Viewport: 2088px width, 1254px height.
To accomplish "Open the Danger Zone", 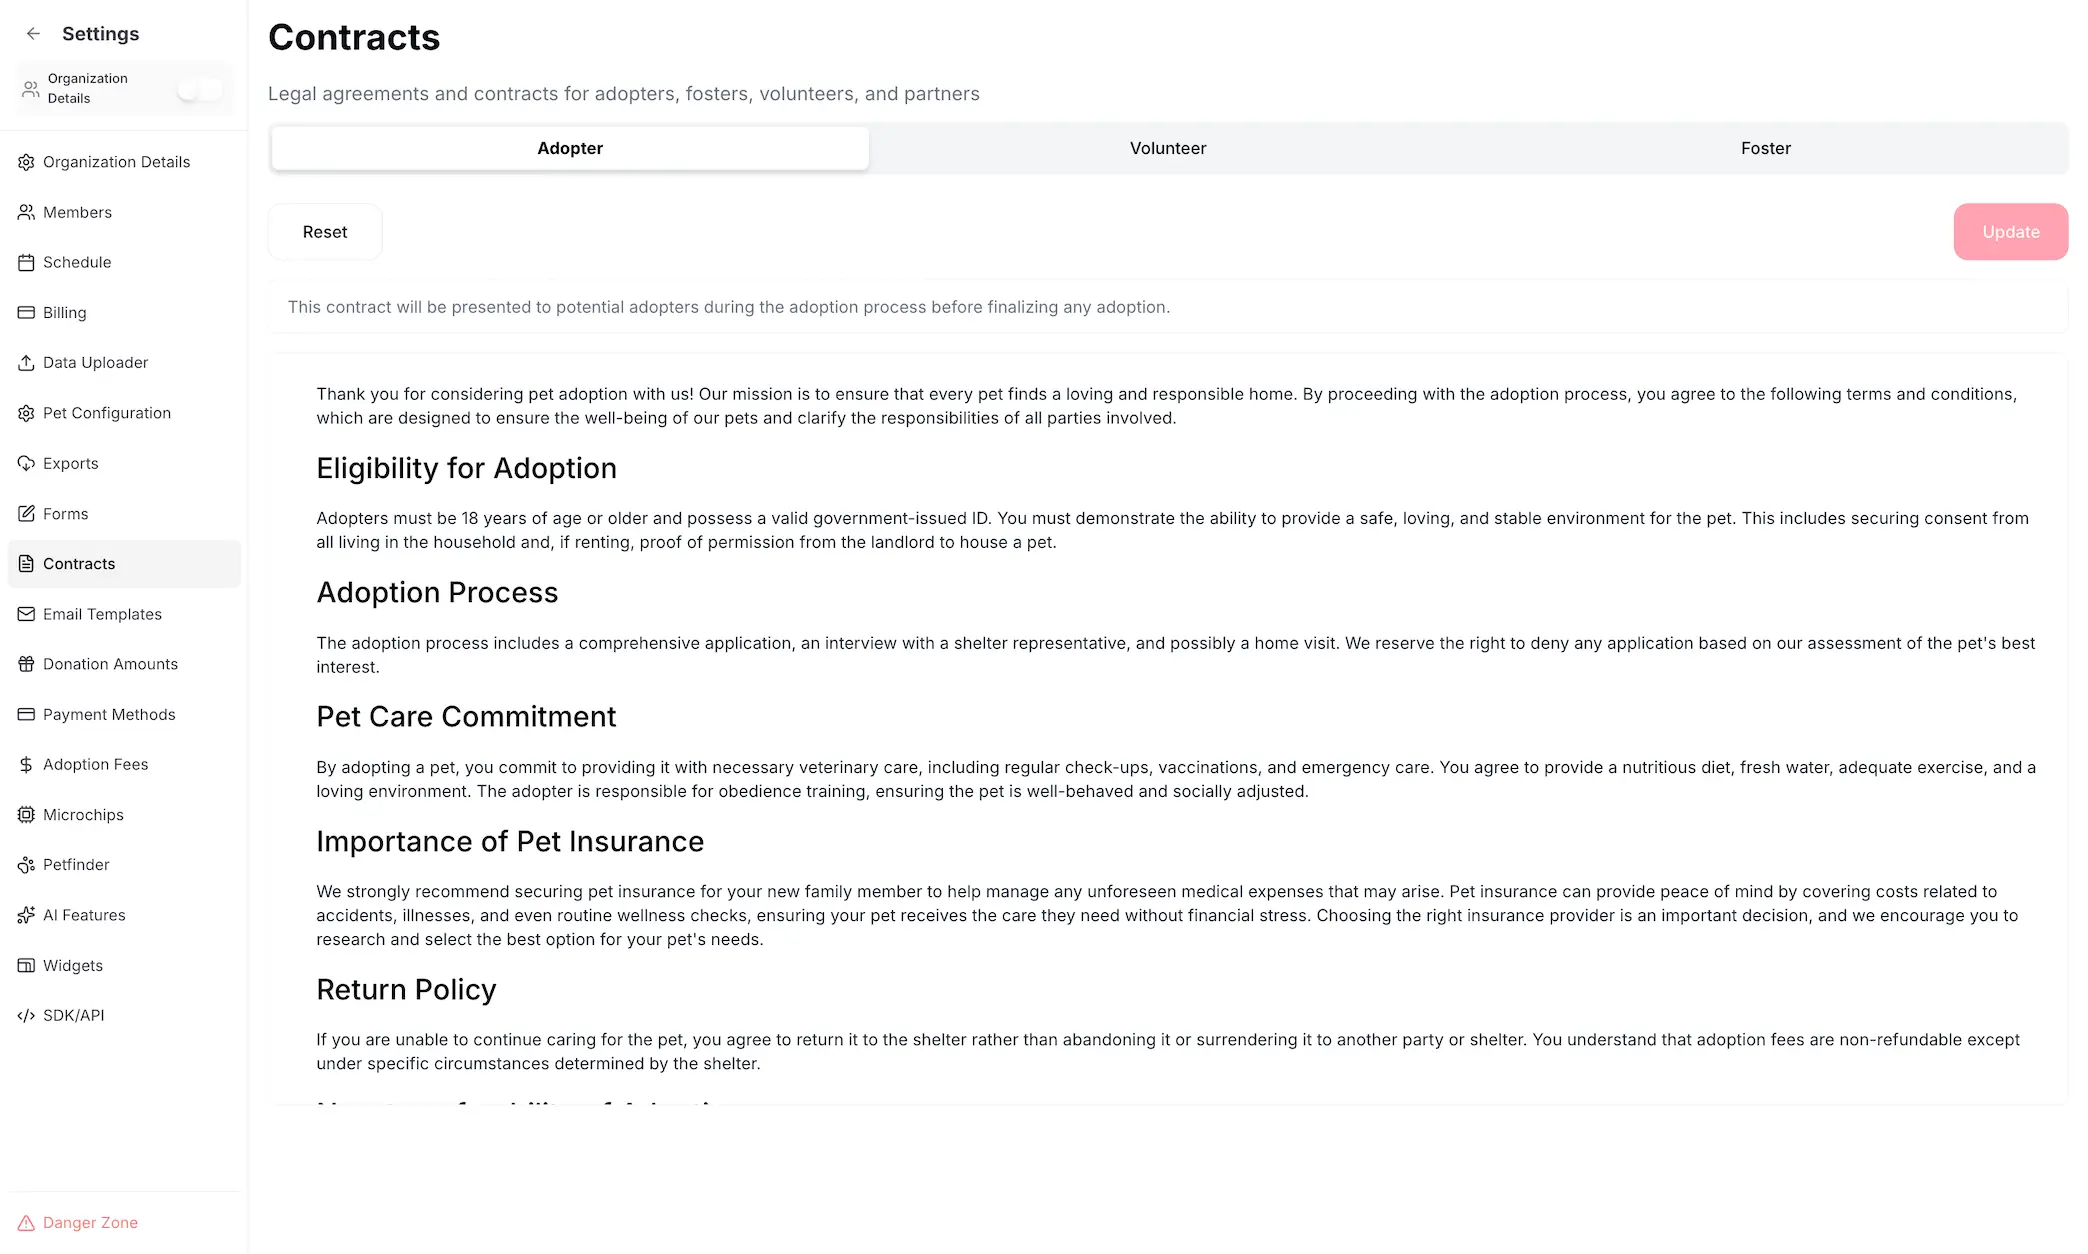I will (x=90, y=1222).
